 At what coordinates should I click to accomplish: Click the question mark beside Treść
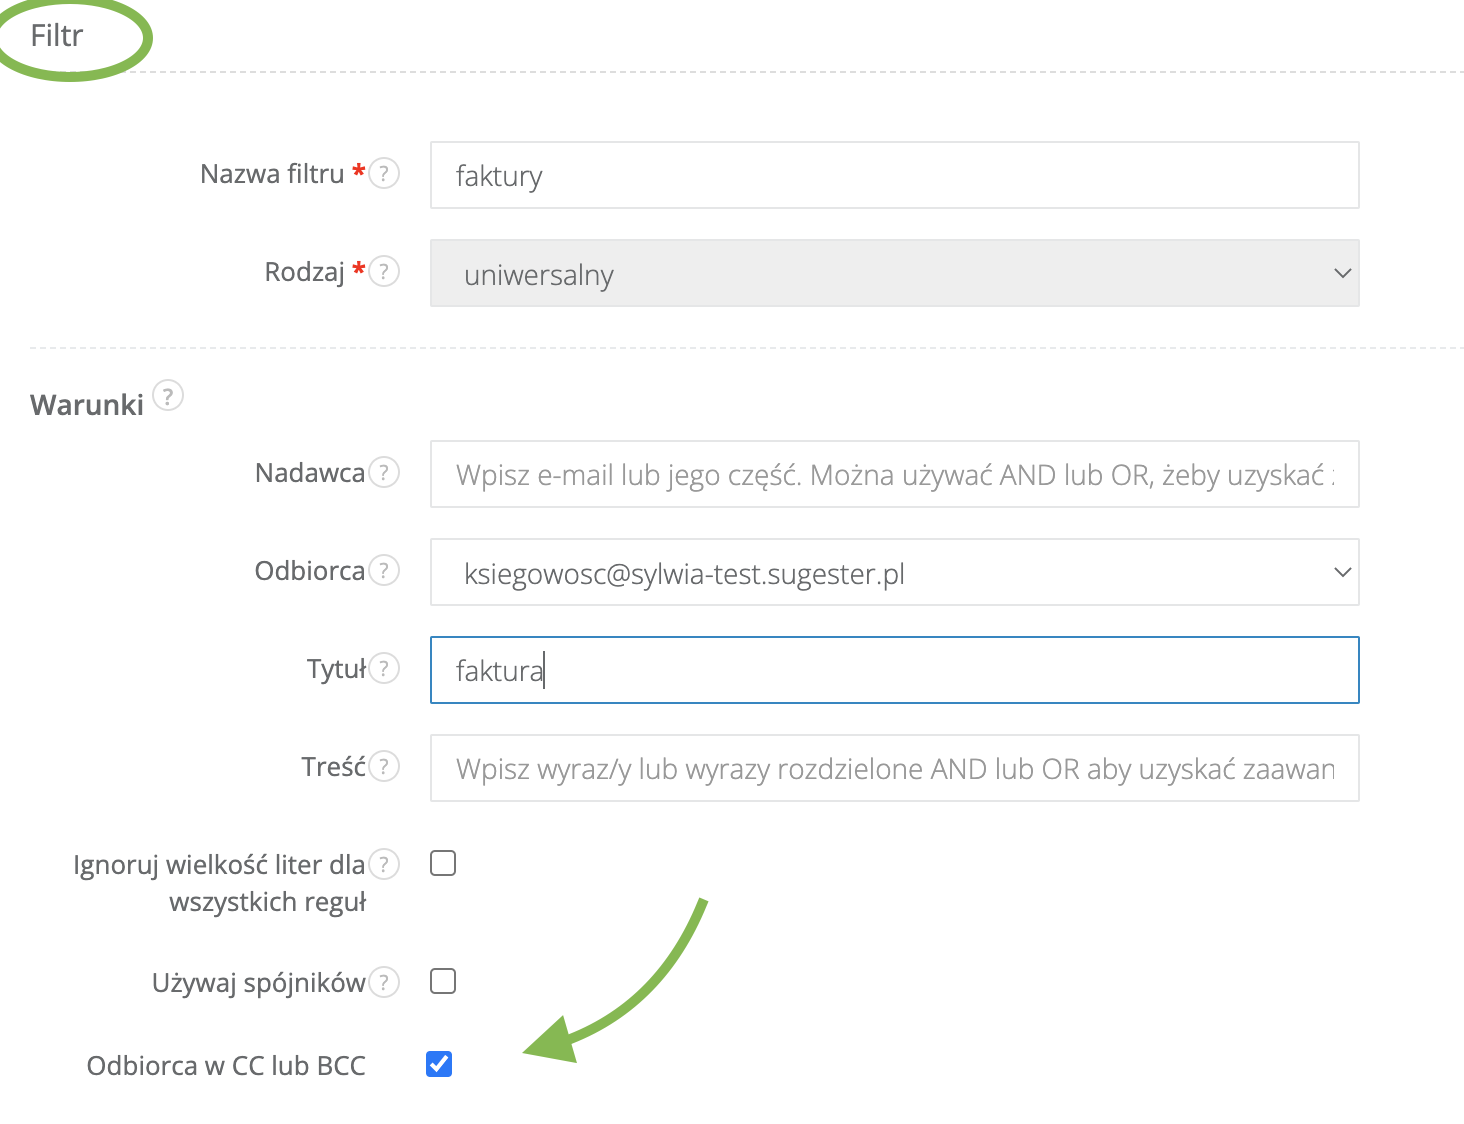384,766
